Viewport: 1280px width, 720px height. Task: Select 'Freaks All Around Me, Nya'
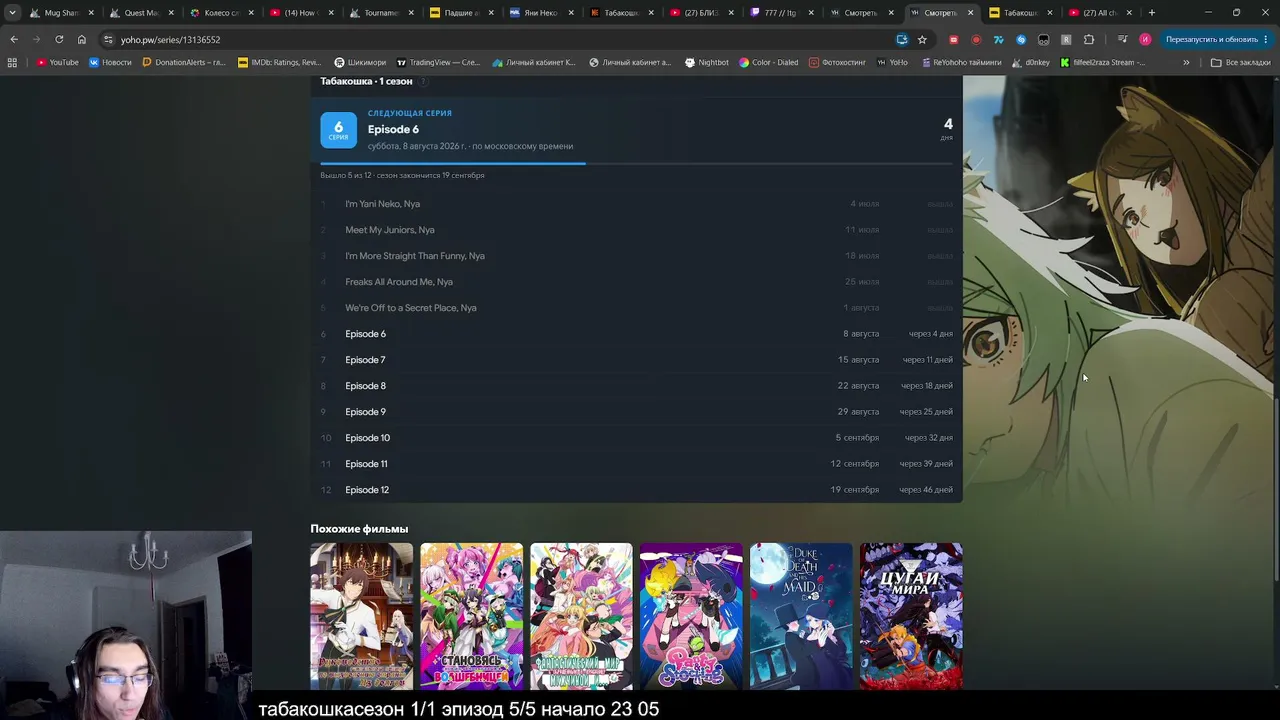[x=636, y=282]
